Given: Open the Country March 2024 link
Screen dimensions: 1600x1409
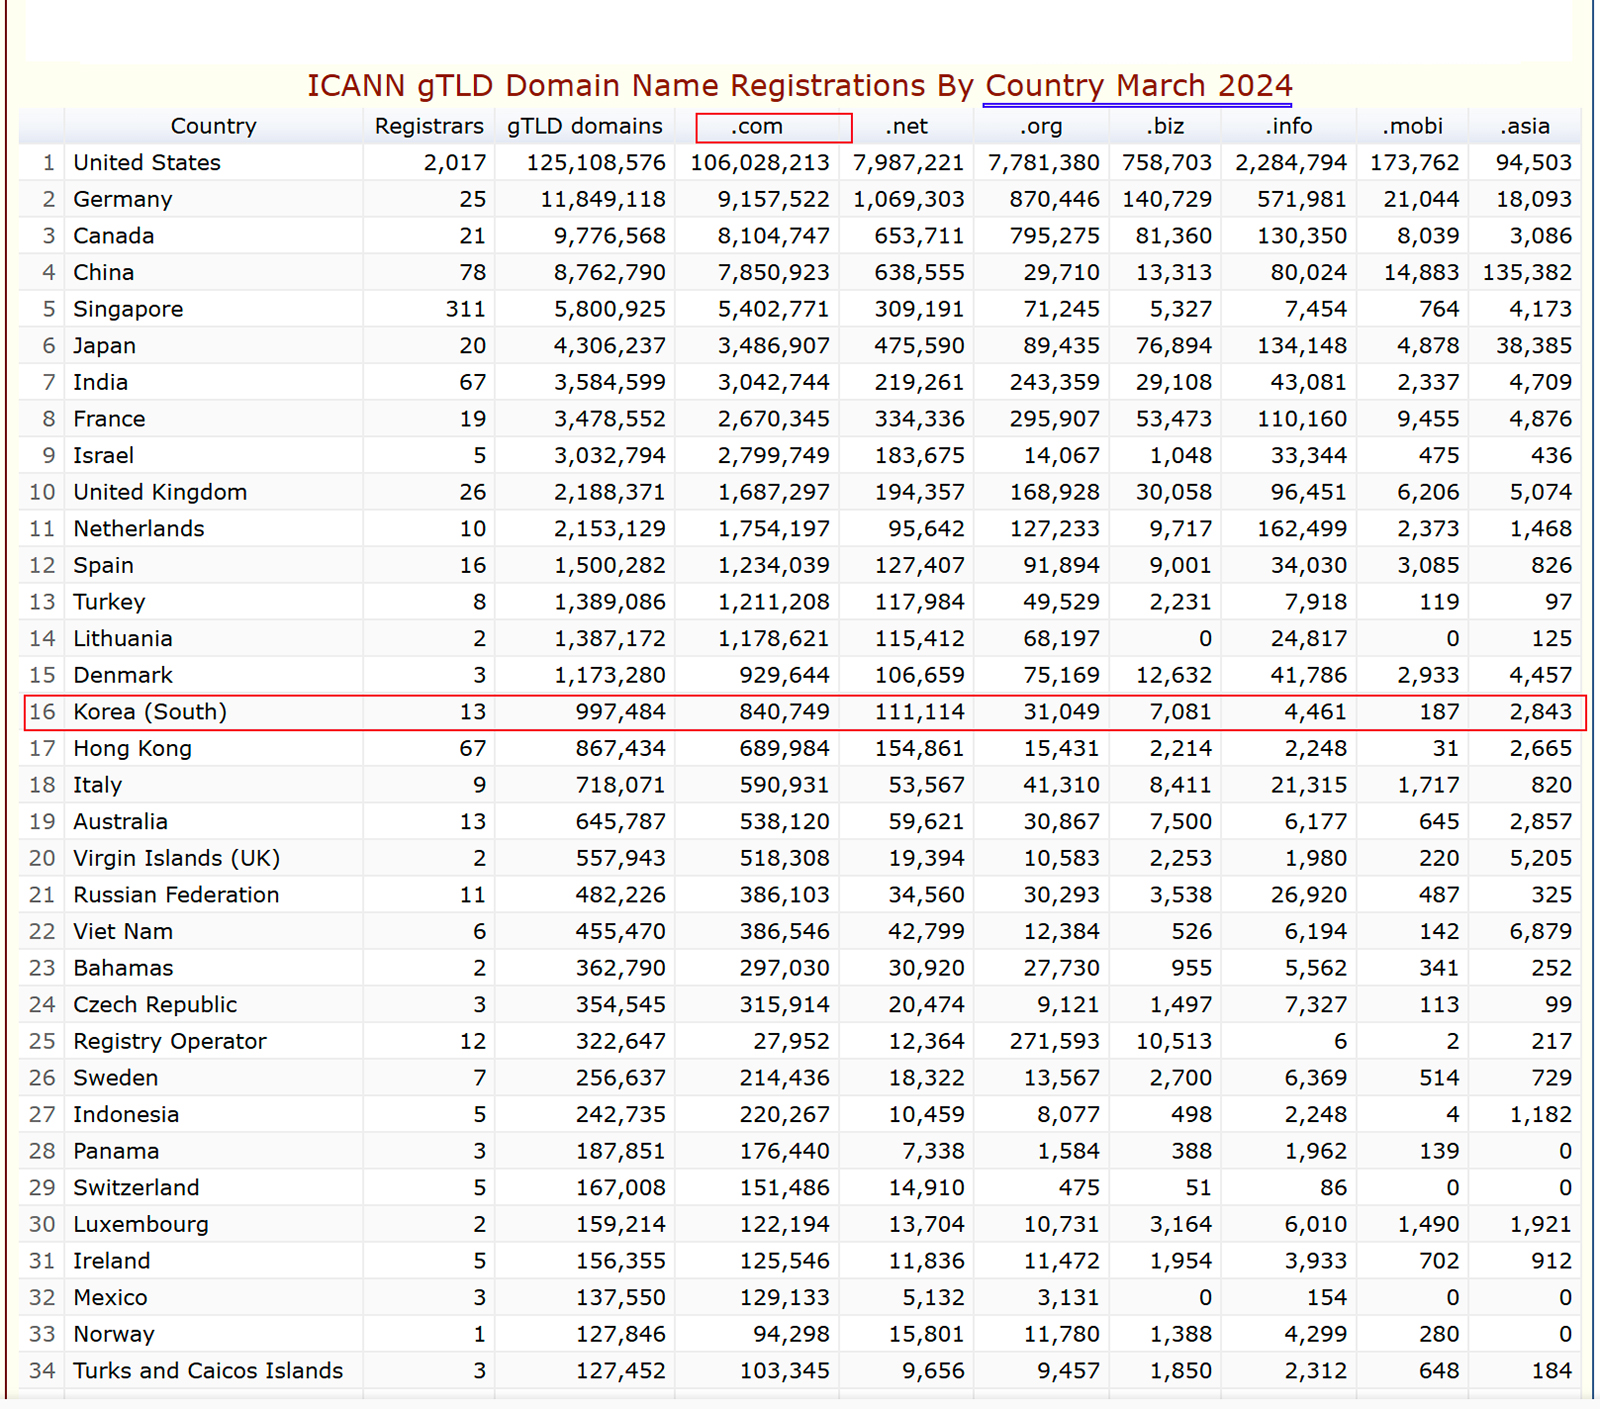Looking at the screenshot, I should pyautogui.click(x=1138, y=86).
